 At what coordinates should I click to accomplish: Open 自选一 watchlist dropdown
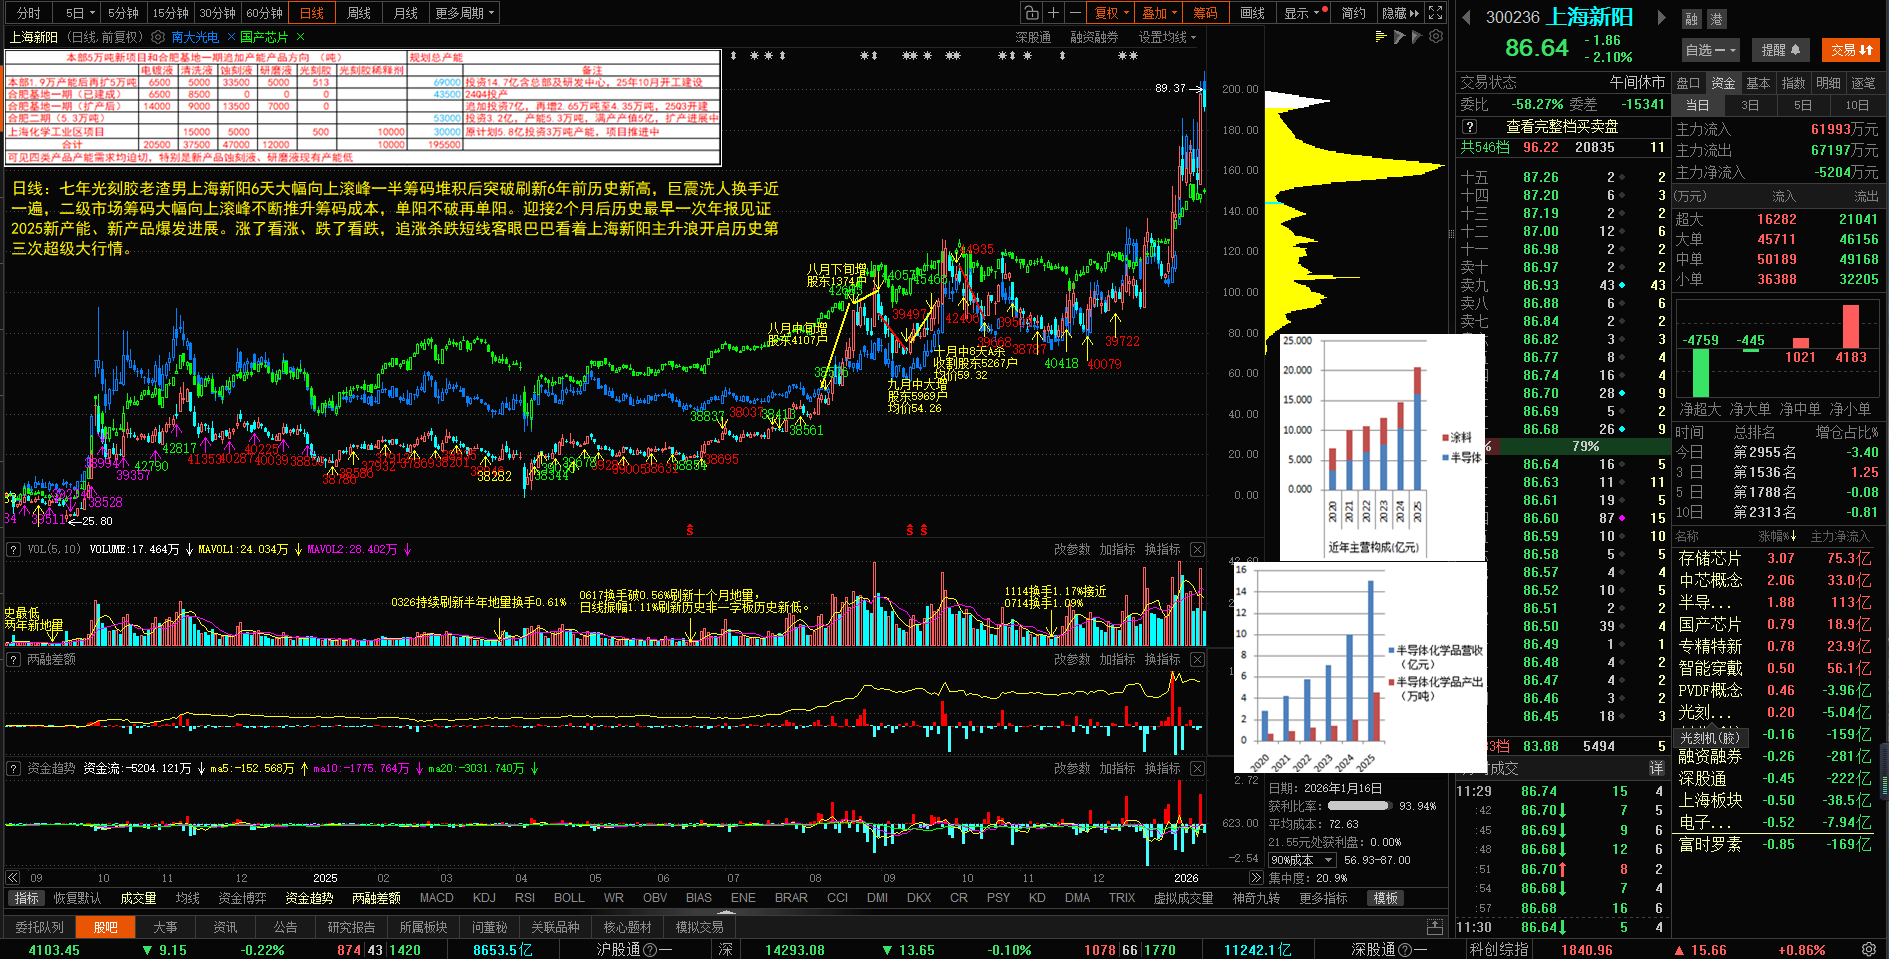pyautogui.click(x=1711, y=50)
